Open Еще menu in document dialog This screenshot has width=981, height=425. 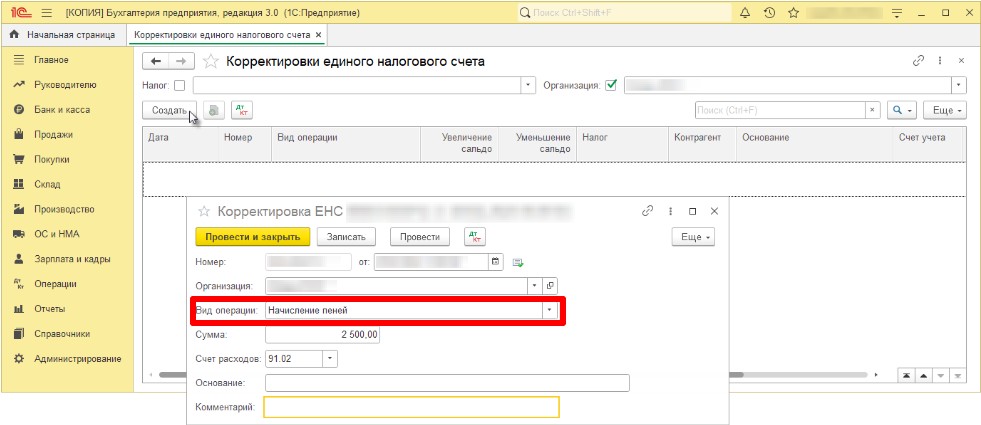tap(693, 237)
